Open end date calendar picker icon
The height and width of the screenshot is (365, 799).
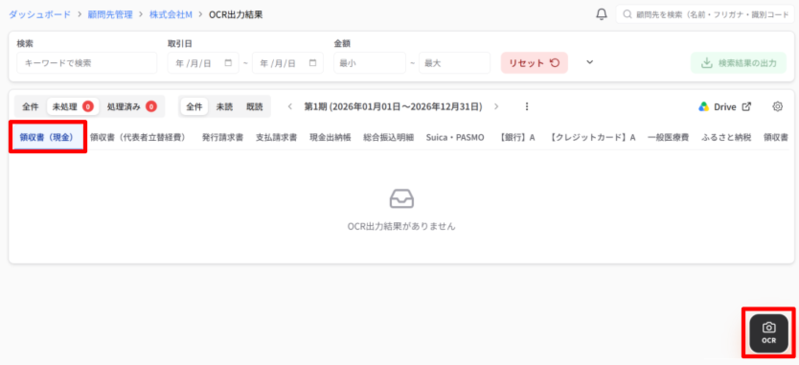[312, 63]
